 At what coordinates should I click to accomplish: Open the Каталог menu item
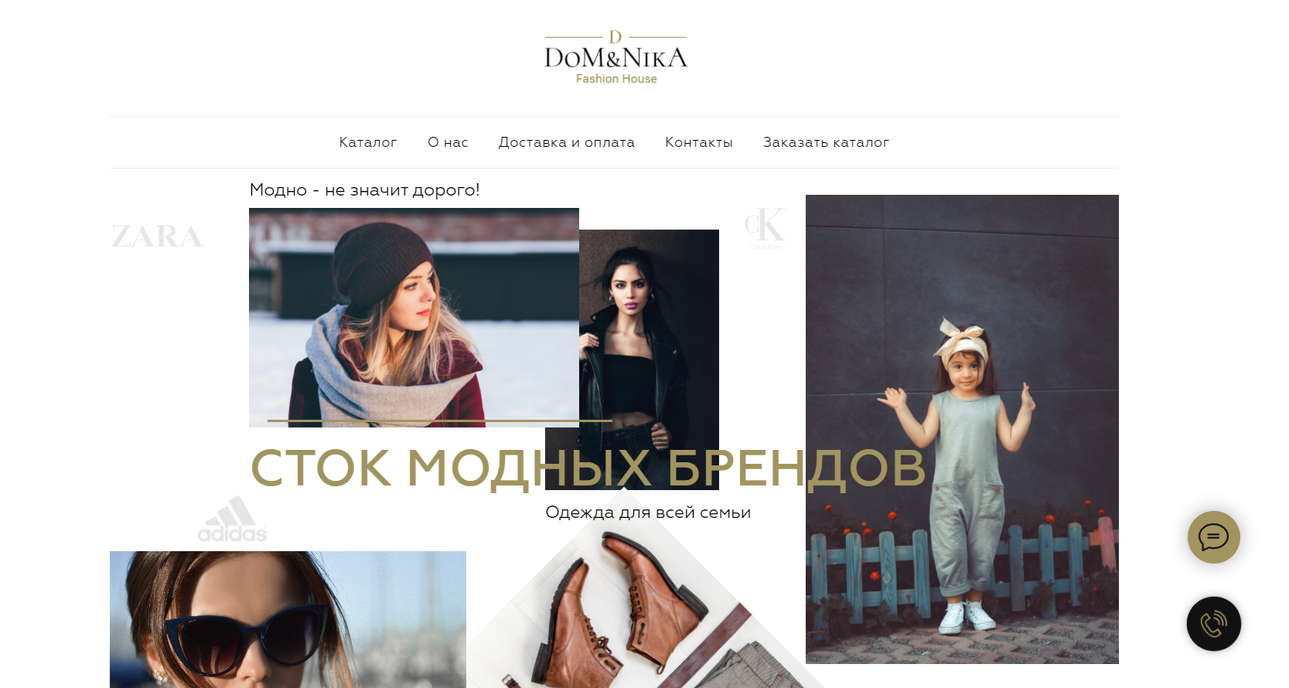(x=368, y=142)
